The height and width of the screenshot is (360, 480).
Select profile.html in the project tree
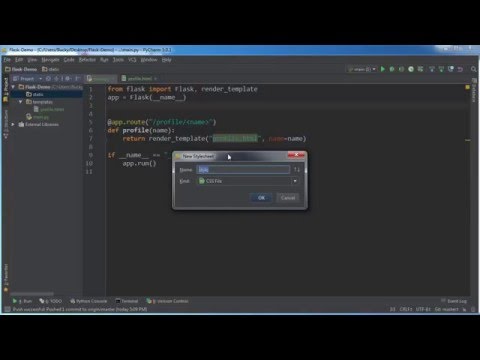[x=49, y=109]
